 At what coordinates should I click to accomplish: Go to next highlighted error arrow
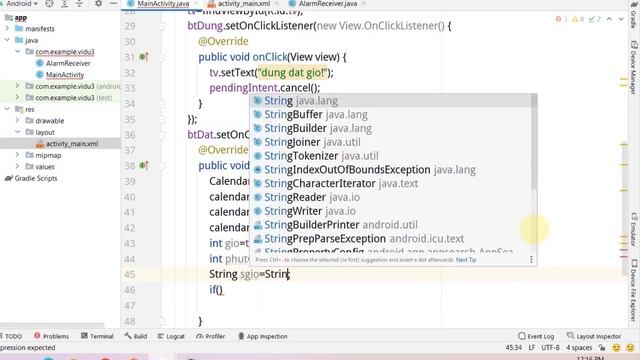pos(621,19)
